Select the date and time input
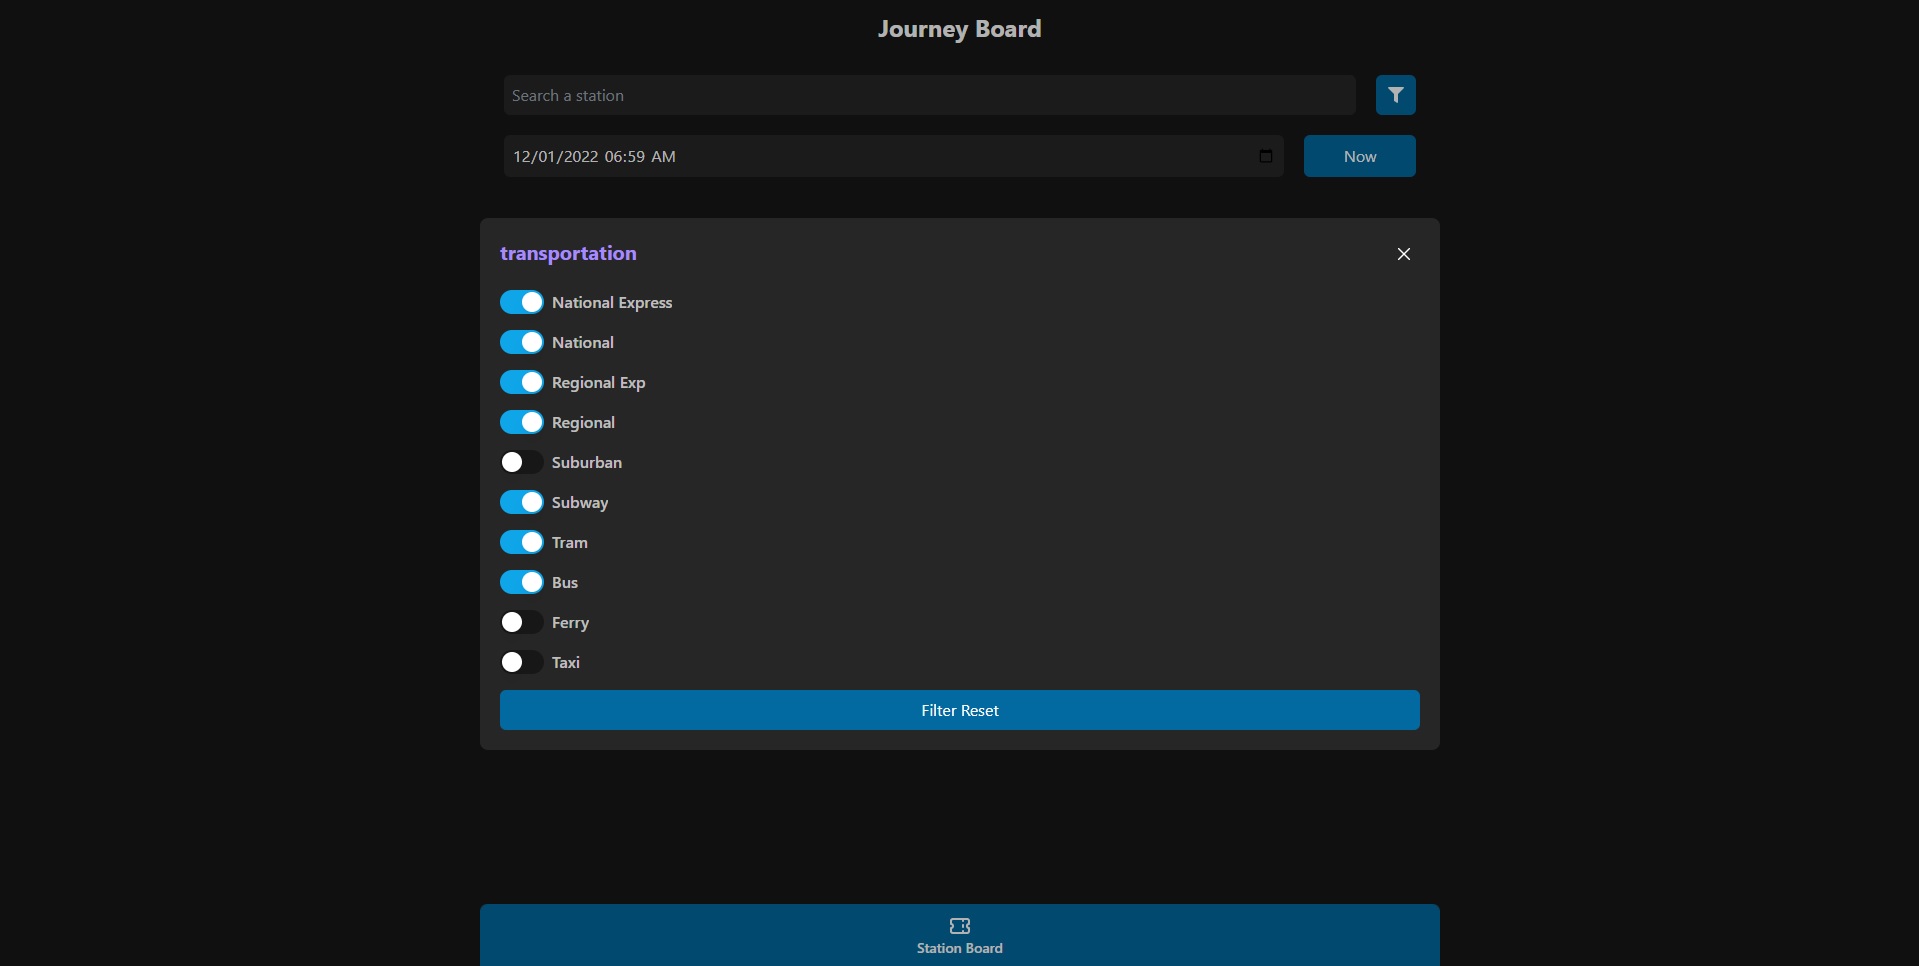The image size is (1919, 966). pyautogui.click(x=880, y=156)
